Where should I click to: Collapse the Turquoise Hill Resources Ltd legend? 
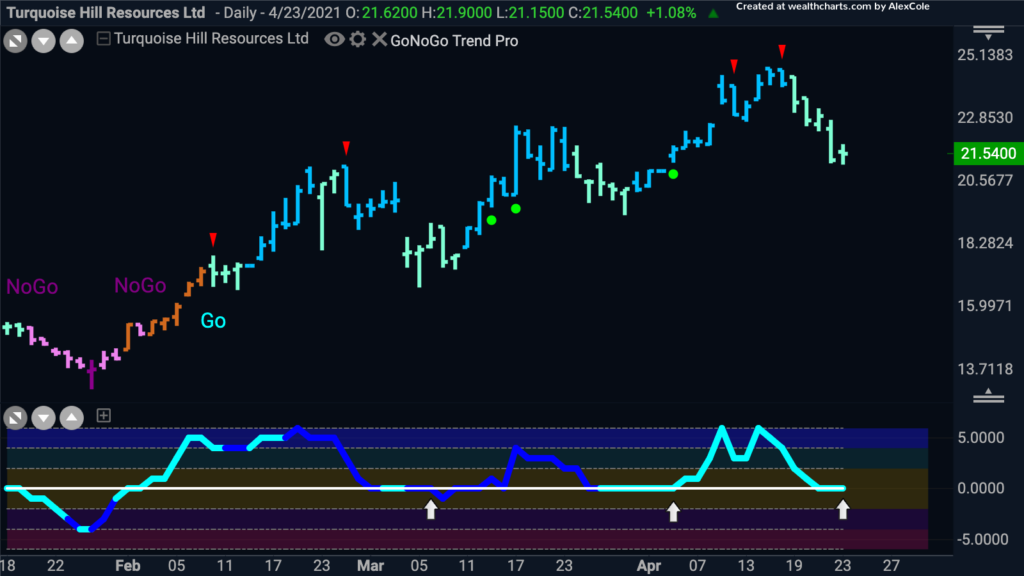[103, 39]
